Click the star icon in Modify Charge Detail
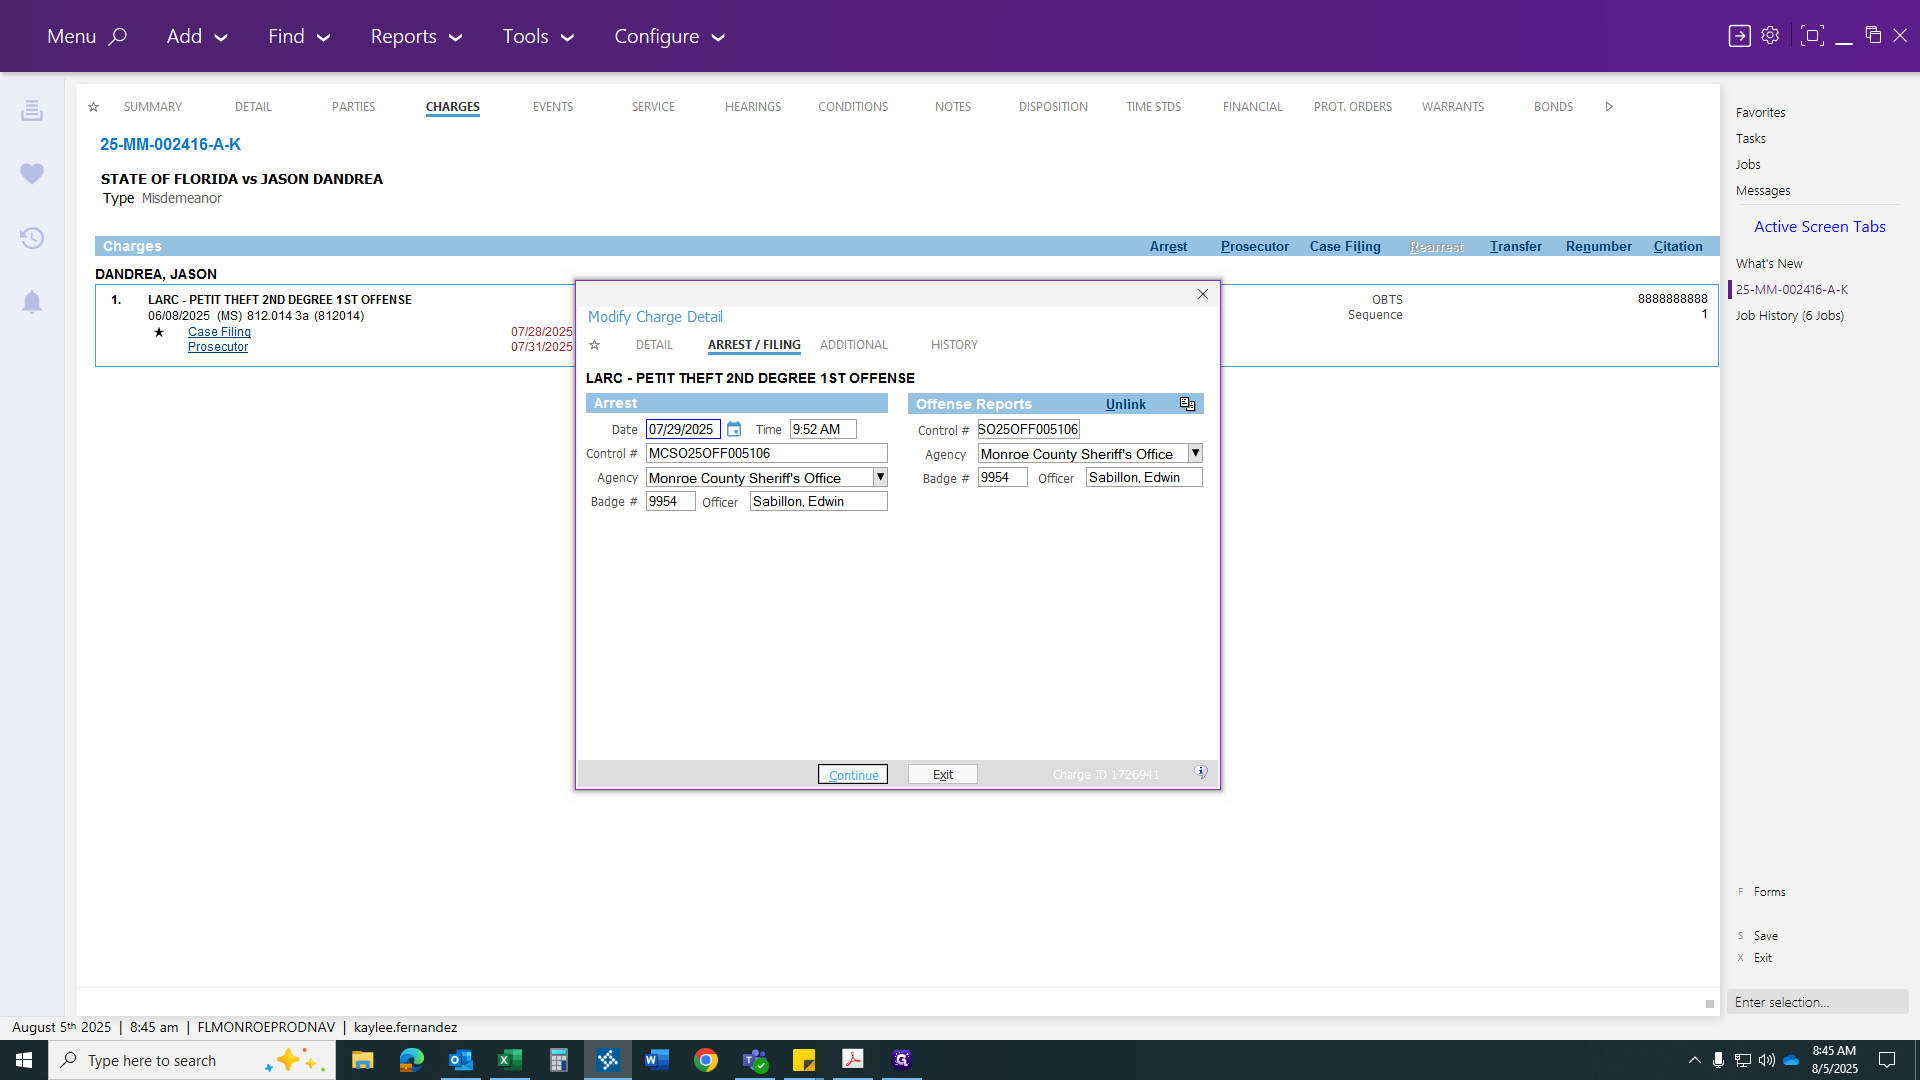Screen dimensions: 1920x1080 [x=594, y=345]
